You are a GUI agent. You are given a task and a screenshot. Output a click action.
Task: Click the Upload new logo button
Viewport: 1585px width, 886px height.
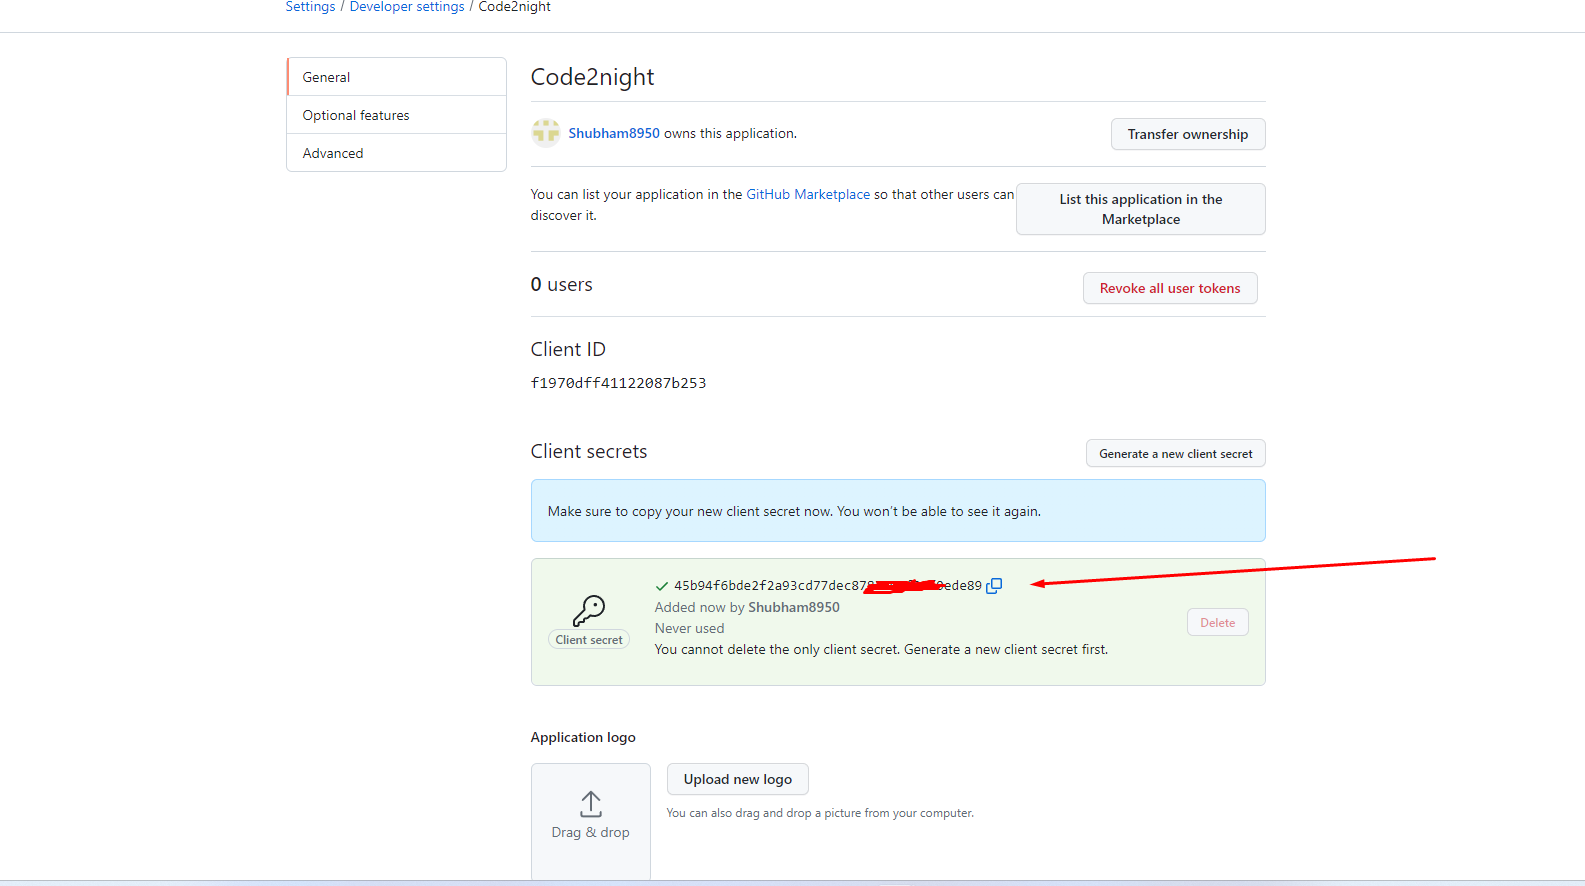coord(738,779)
